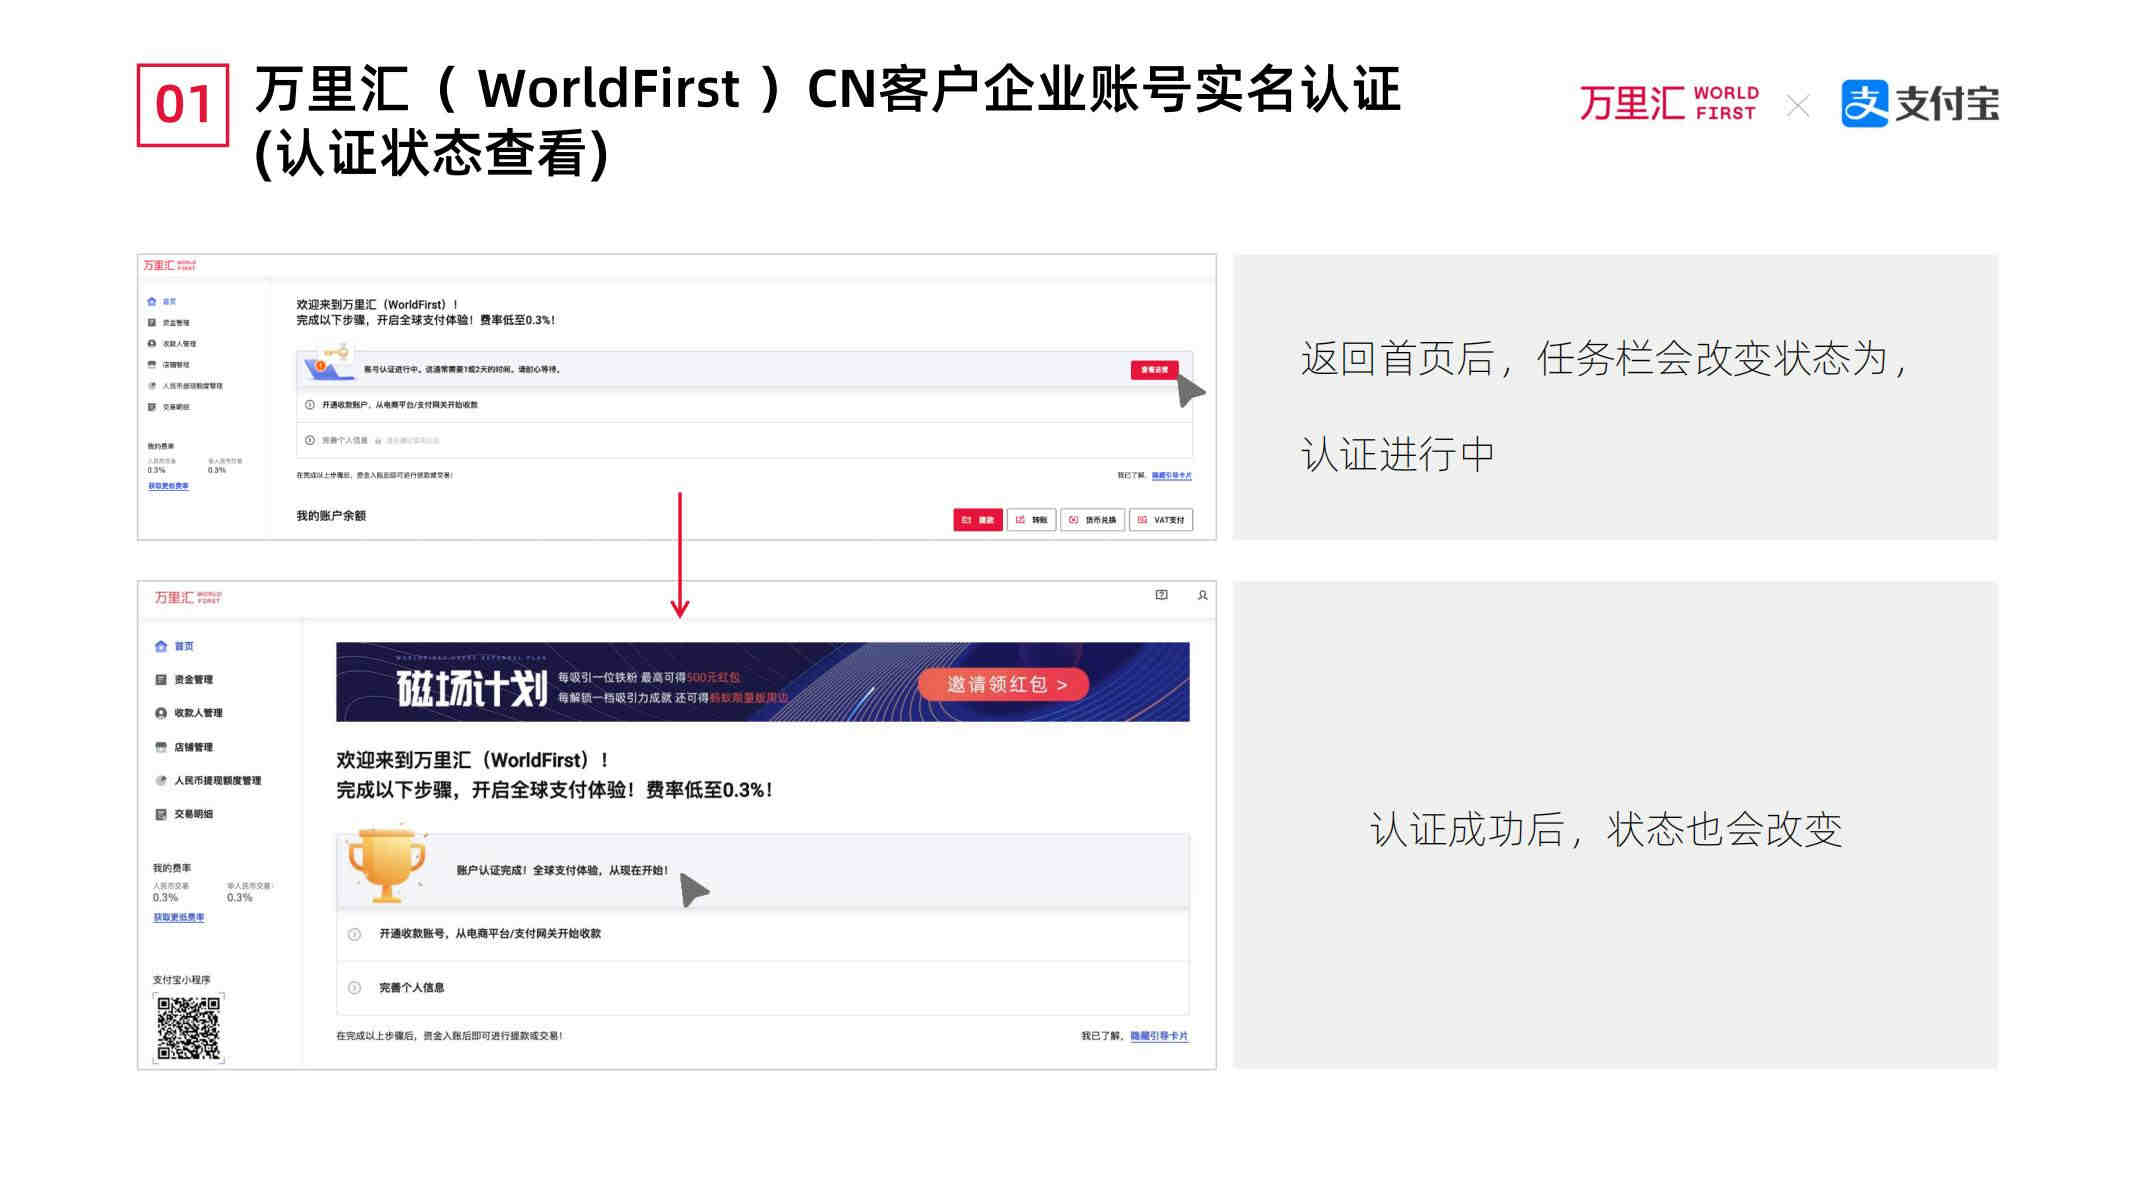
Task: Select 人民币提现额度管理 sidebar item
Action: pos(217,781)
